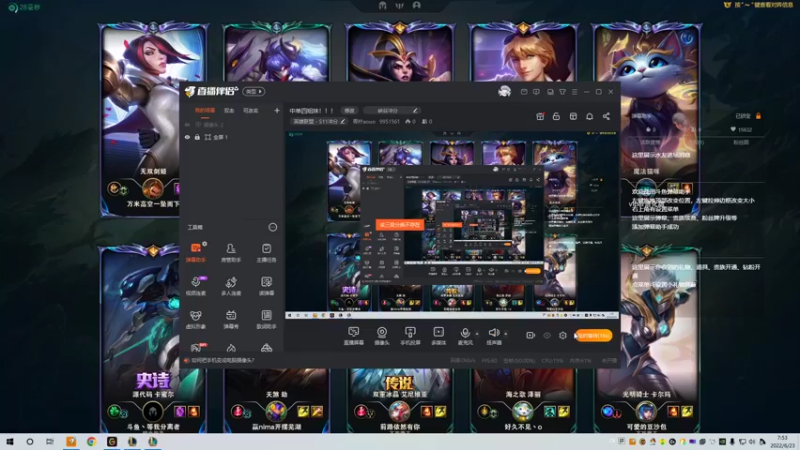Image resolution: width=800 pixels, height=450 pixels.
Task: Open the 房管助手 tool
Action: pos(231,253)
